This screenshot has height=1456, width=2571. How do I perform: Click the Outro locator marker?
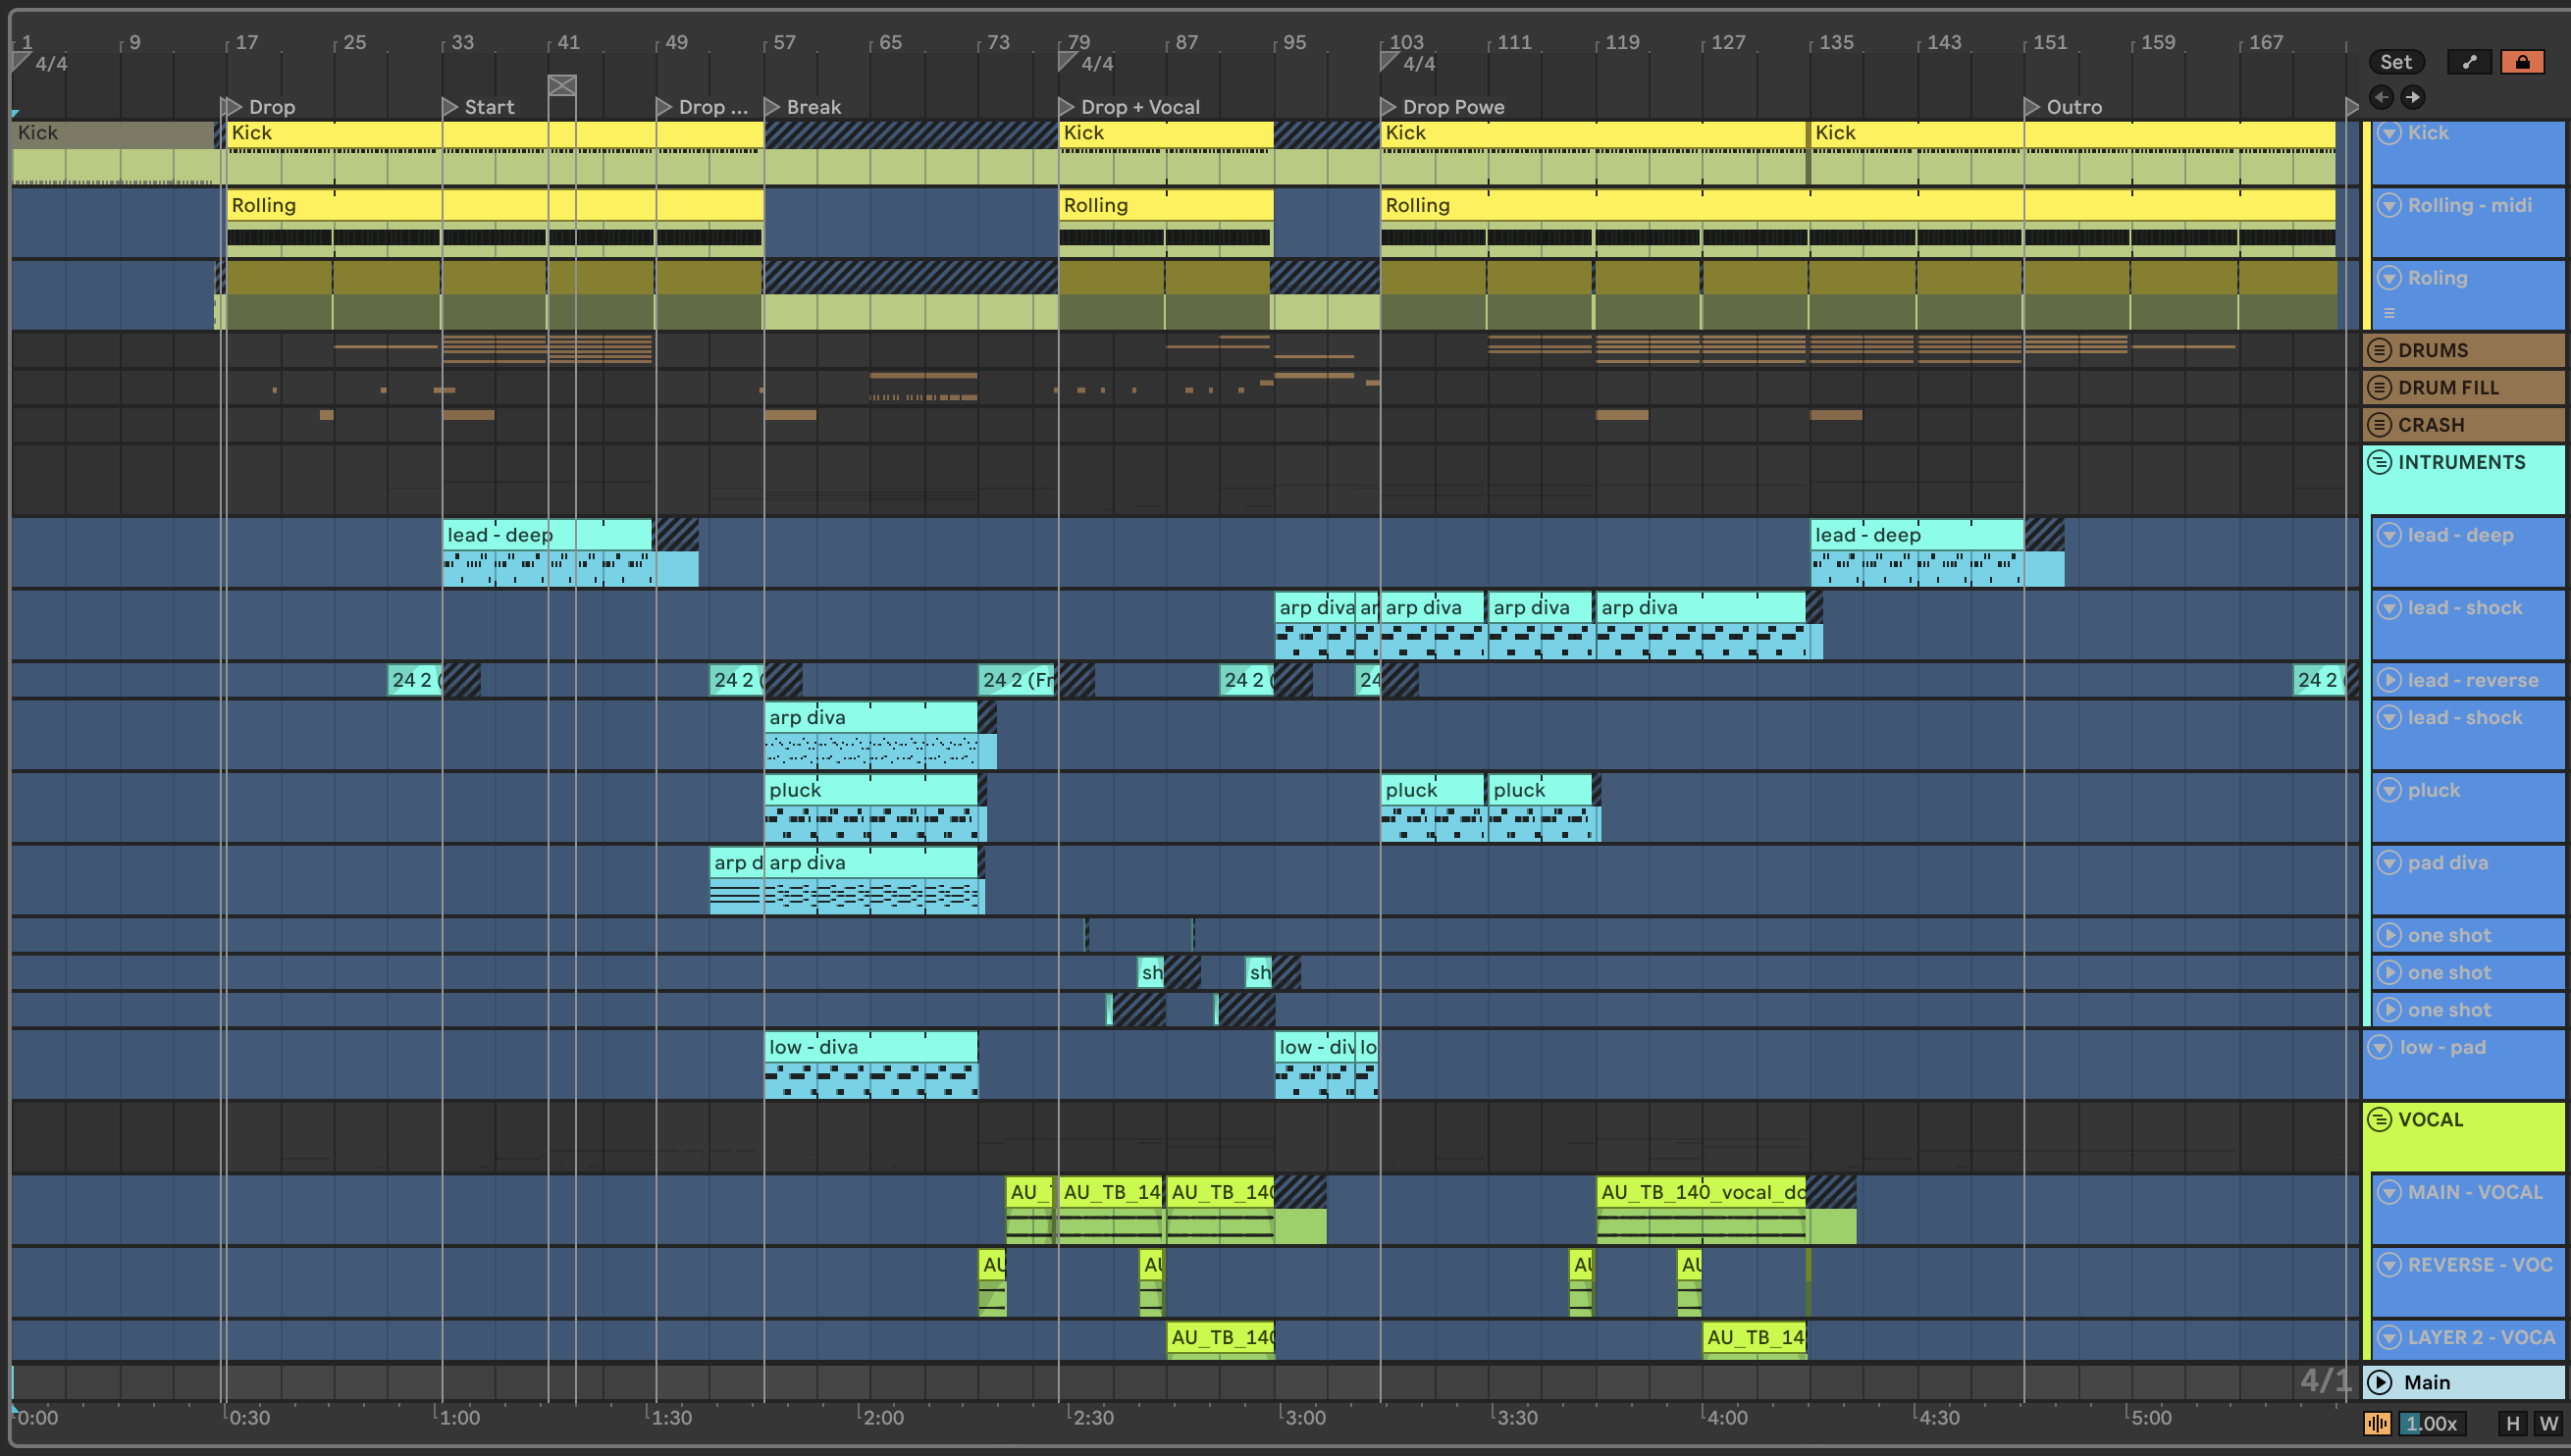coord(2031,107)
